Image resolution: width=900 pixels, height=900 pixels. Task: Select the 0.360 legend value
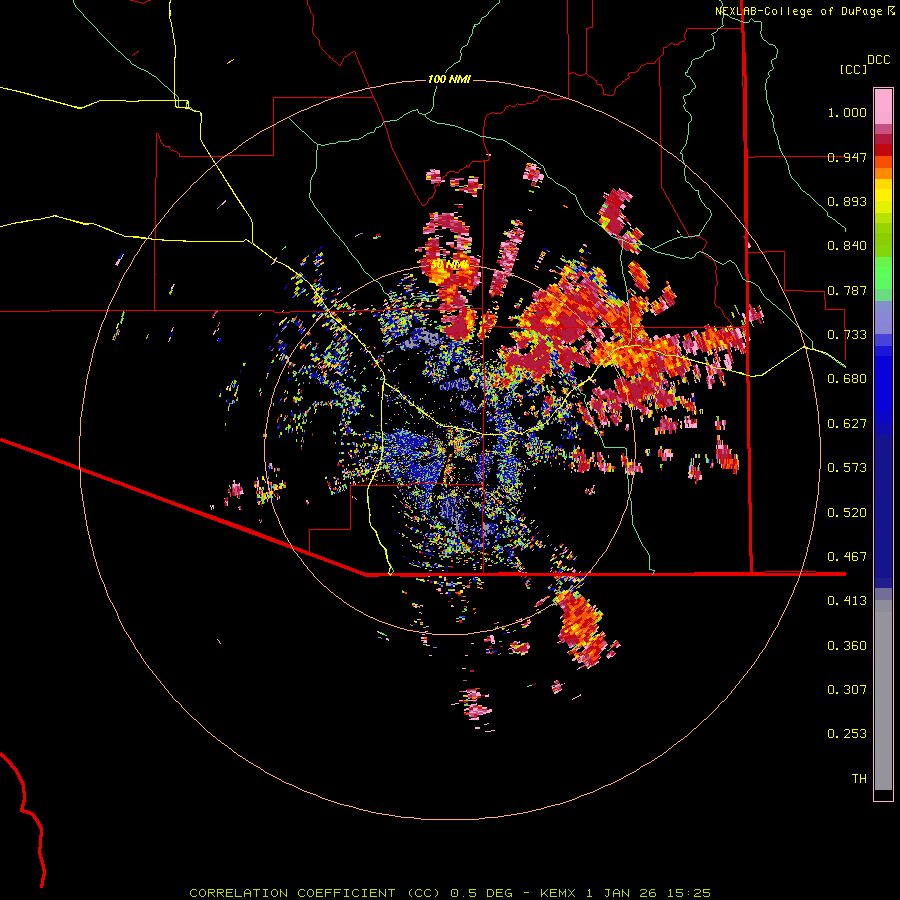coord(847,646)
